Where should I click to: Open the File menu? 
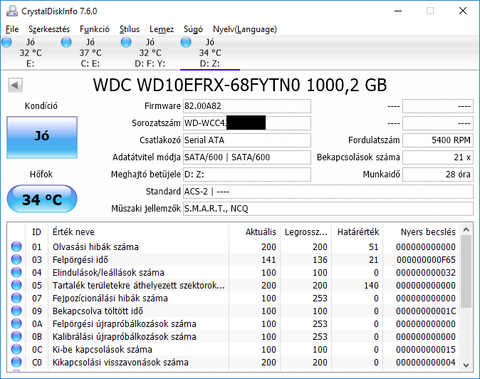(x=12, y=29)
